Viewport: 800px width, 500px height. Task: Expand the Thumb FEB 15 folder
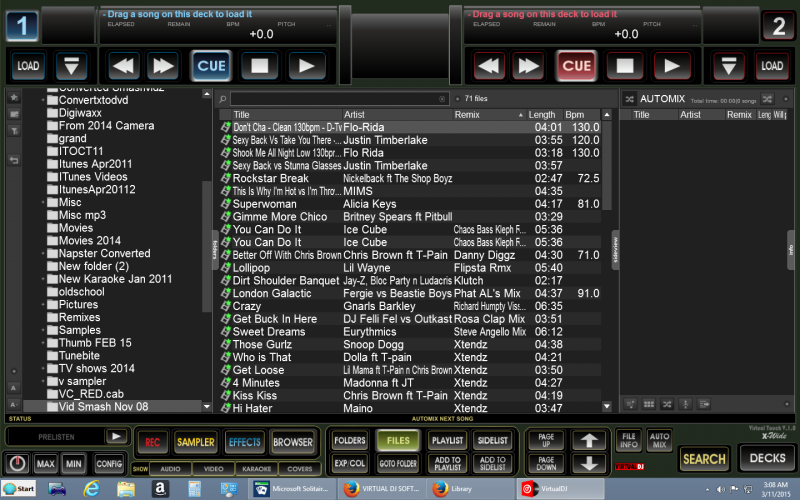43,343
